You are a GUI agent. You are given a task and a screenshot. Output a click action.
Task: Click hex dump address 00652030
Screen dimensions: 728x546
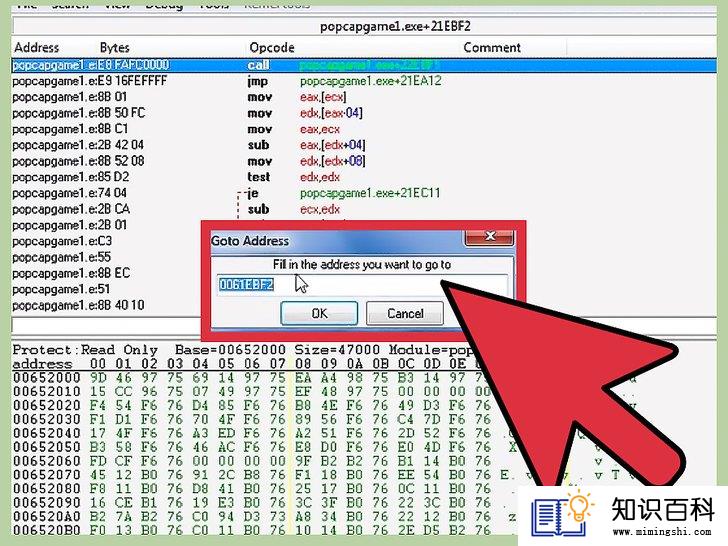tap(46, 419)
